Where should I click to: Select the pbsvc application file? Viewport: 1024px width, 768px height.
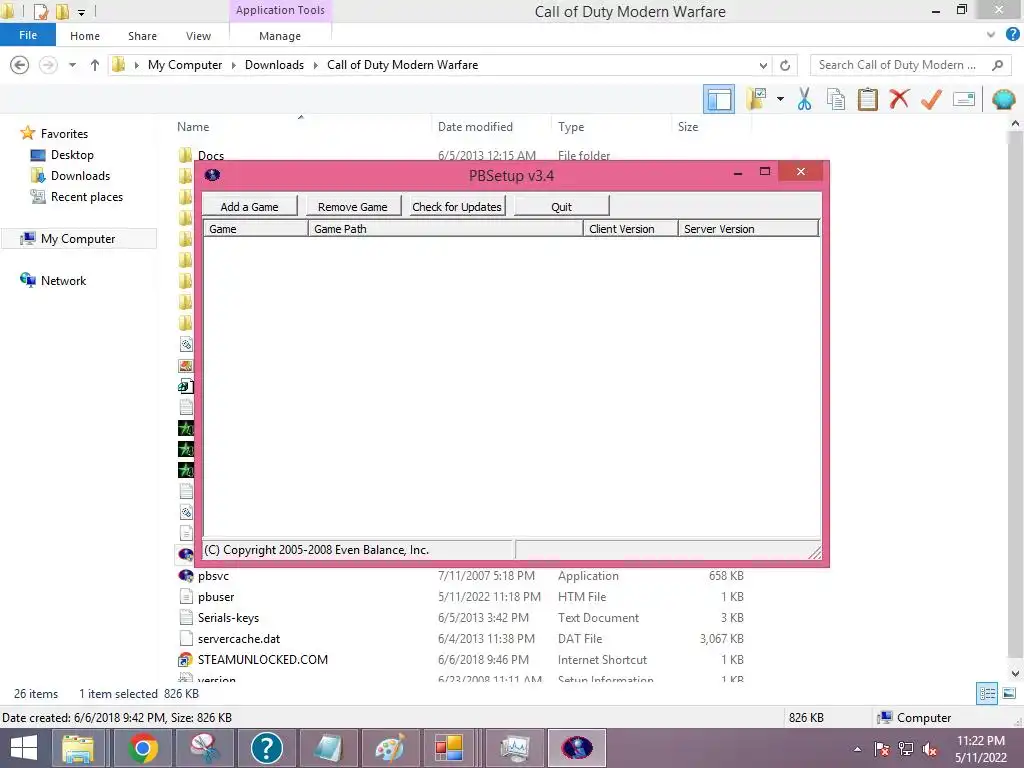(213, 575)
